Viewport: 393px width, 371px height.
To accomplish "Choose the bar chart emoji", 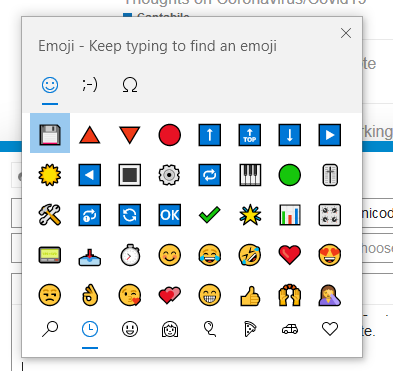I will pos(290,215).
